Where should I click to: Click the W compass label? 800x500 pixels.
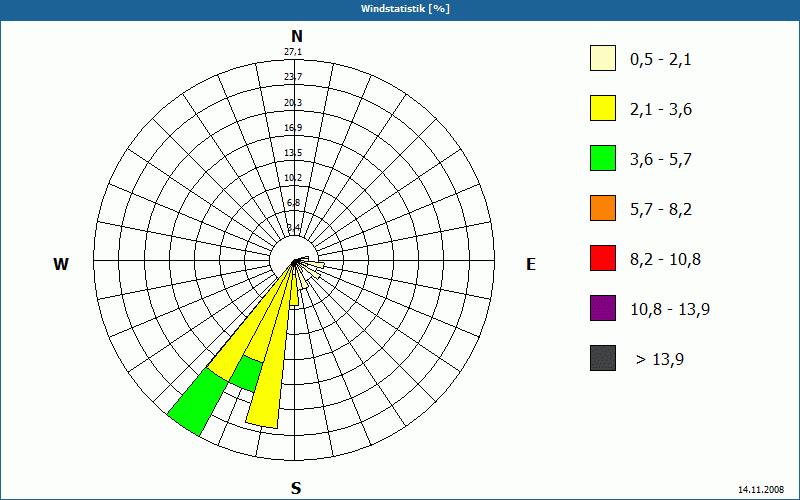click(61, 264)
